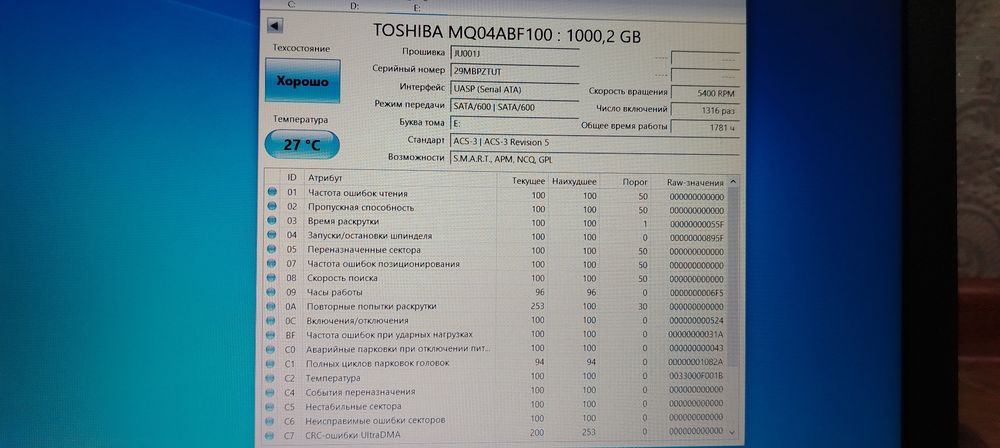Viewport: 1000px width, 448px height.
Task: Select the row Пропускная способность
Action: coord(496,208)
